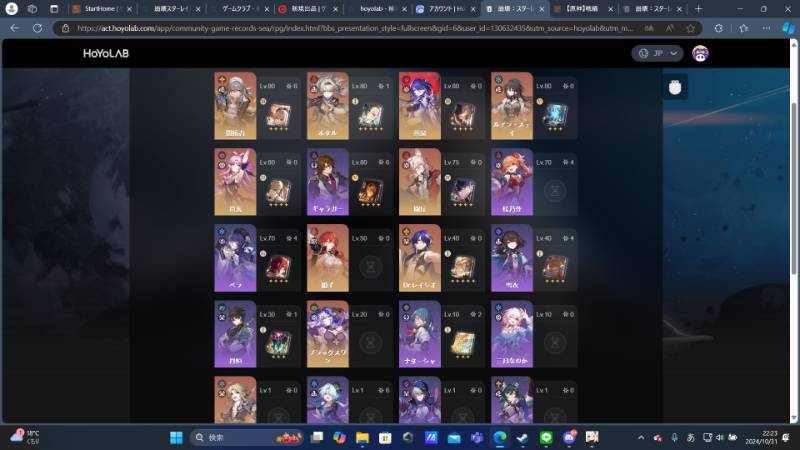
Task: Switch to the hoyolab browser tab
Action: [378, 9]
